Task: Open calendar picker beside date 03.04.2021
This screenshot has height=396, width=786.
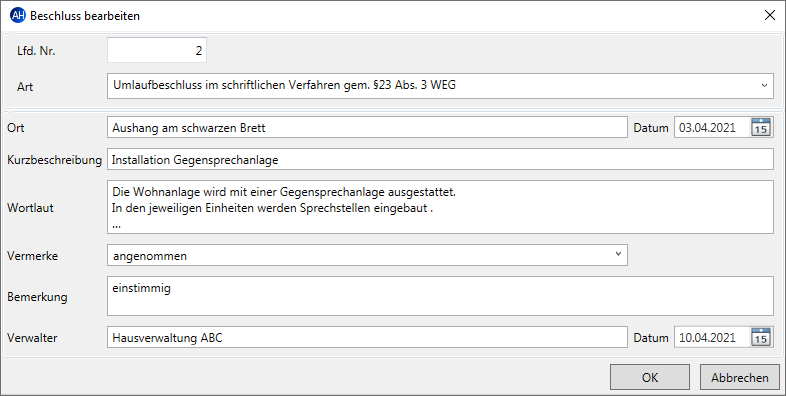Action: click(x=761, y=127)
